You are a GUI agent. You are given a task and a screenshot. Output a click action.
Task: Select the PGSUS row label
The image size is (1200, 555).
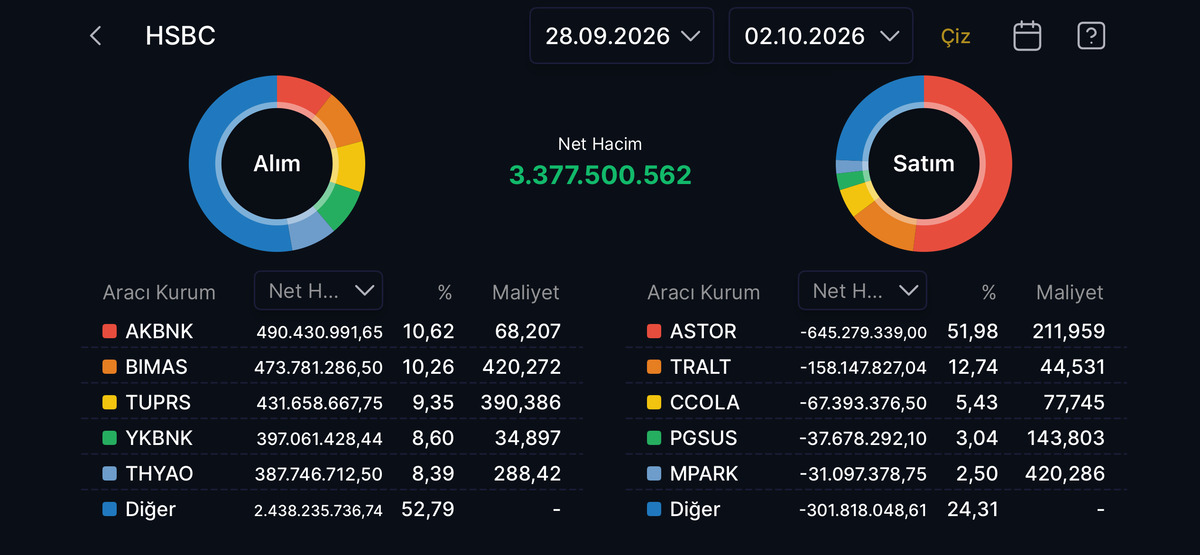pos(704,438)
